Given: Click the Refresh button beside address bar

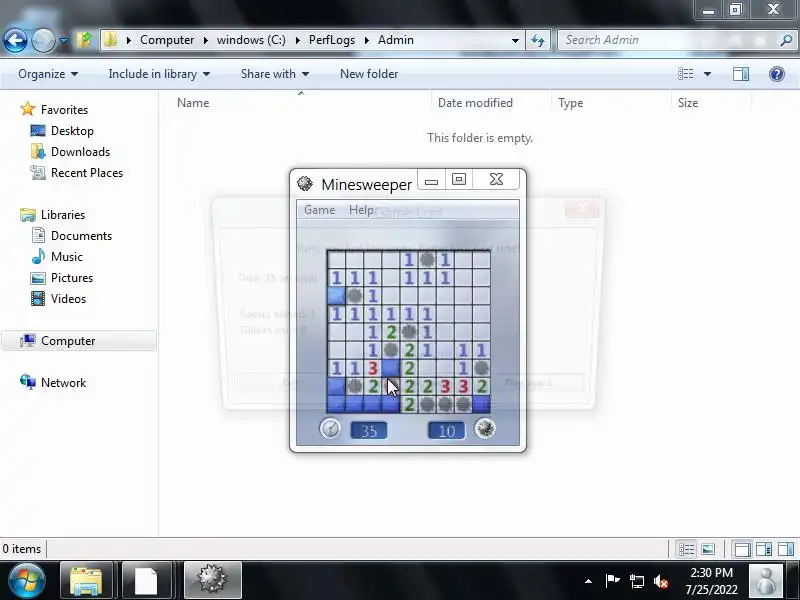Looking at the screenshot, I should (538, 40).
